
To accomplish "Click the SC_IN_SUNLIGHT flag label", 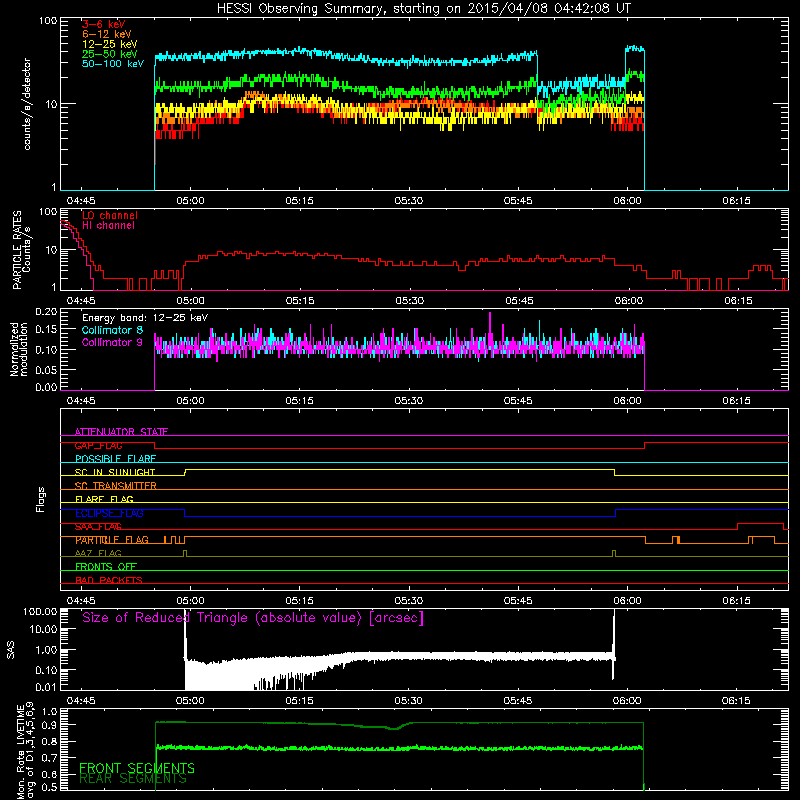I will 115,472.
